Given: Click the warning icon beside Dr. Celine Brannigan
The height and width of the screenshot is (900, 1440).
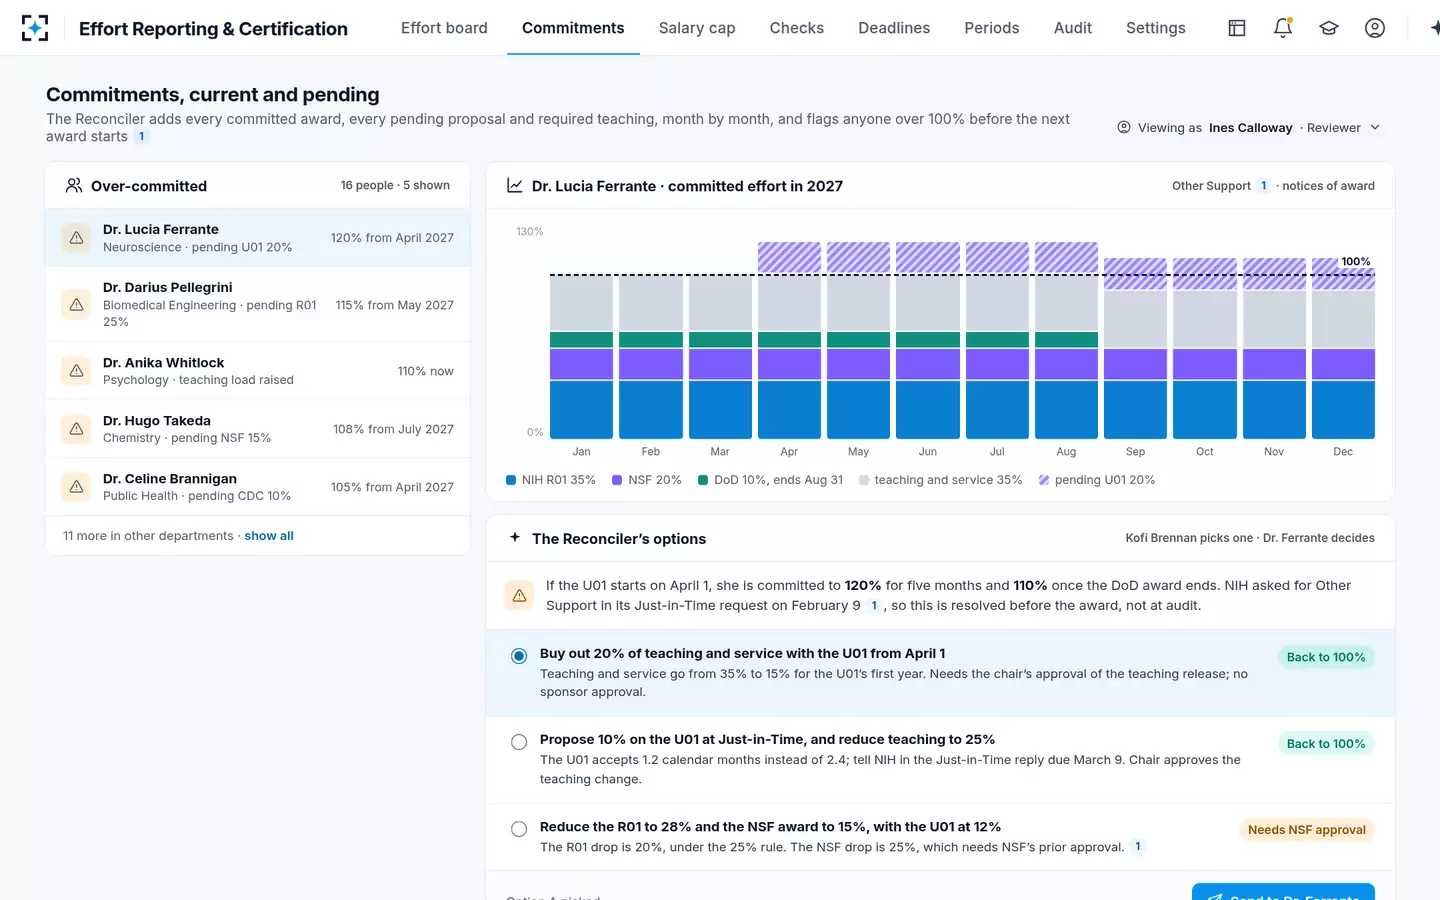Looking at the screenshot, I should coord(76,487).
